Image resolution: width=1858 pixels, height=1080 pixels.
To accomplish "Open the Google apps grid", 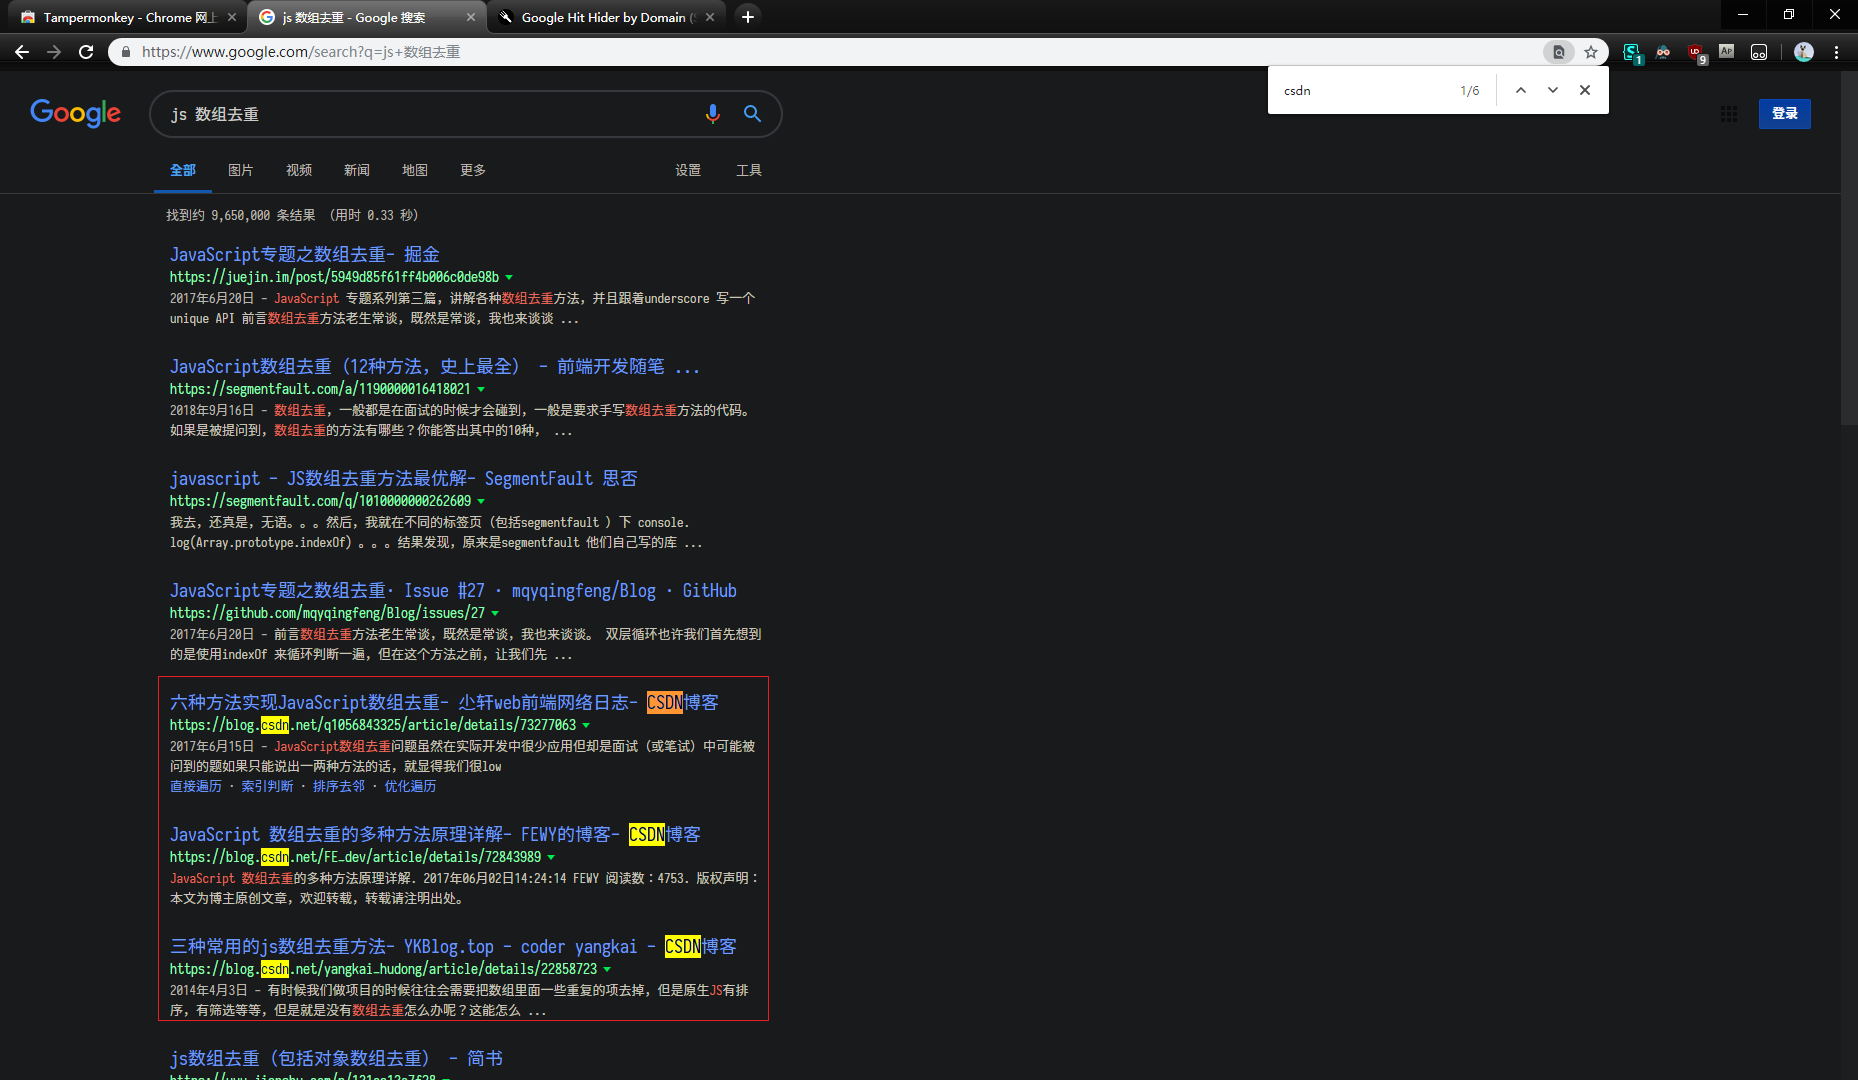I will pos(1729,114).
